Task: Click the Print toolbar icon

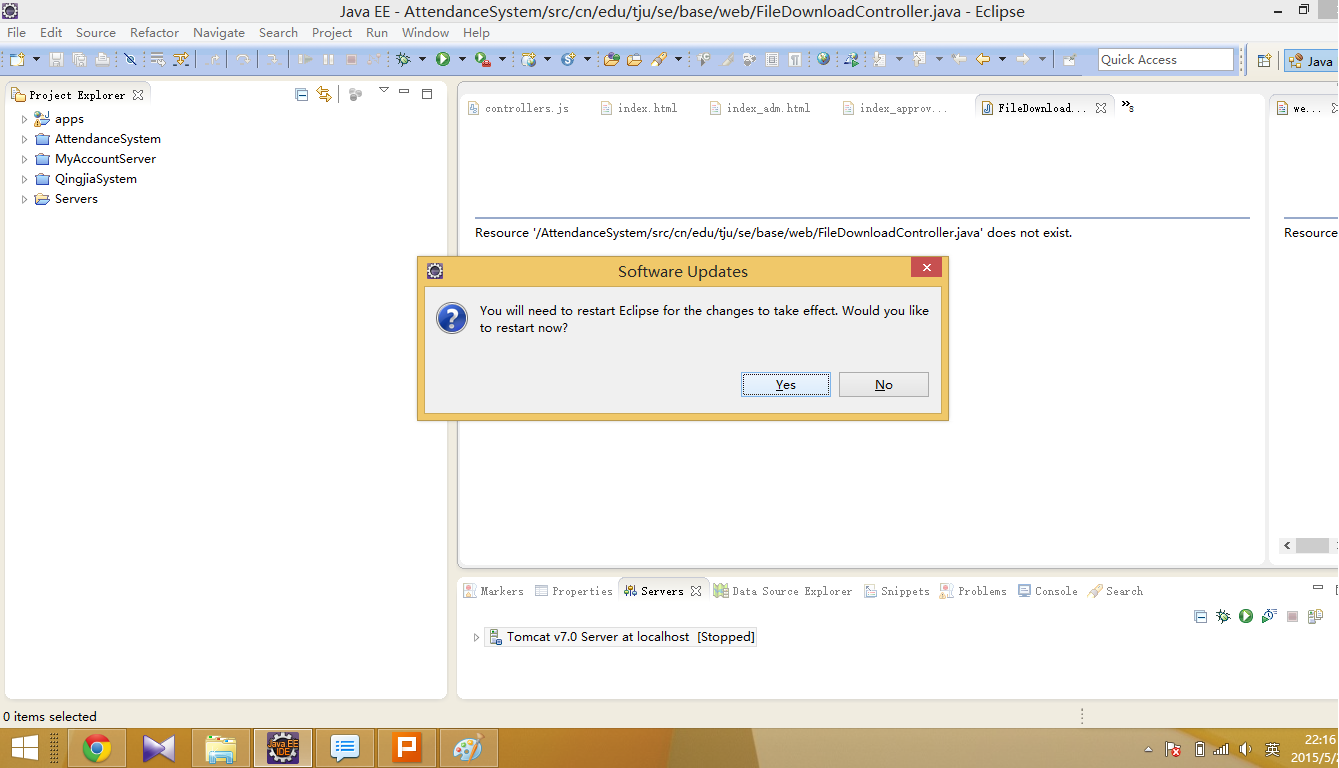Action: click(102, 60)
